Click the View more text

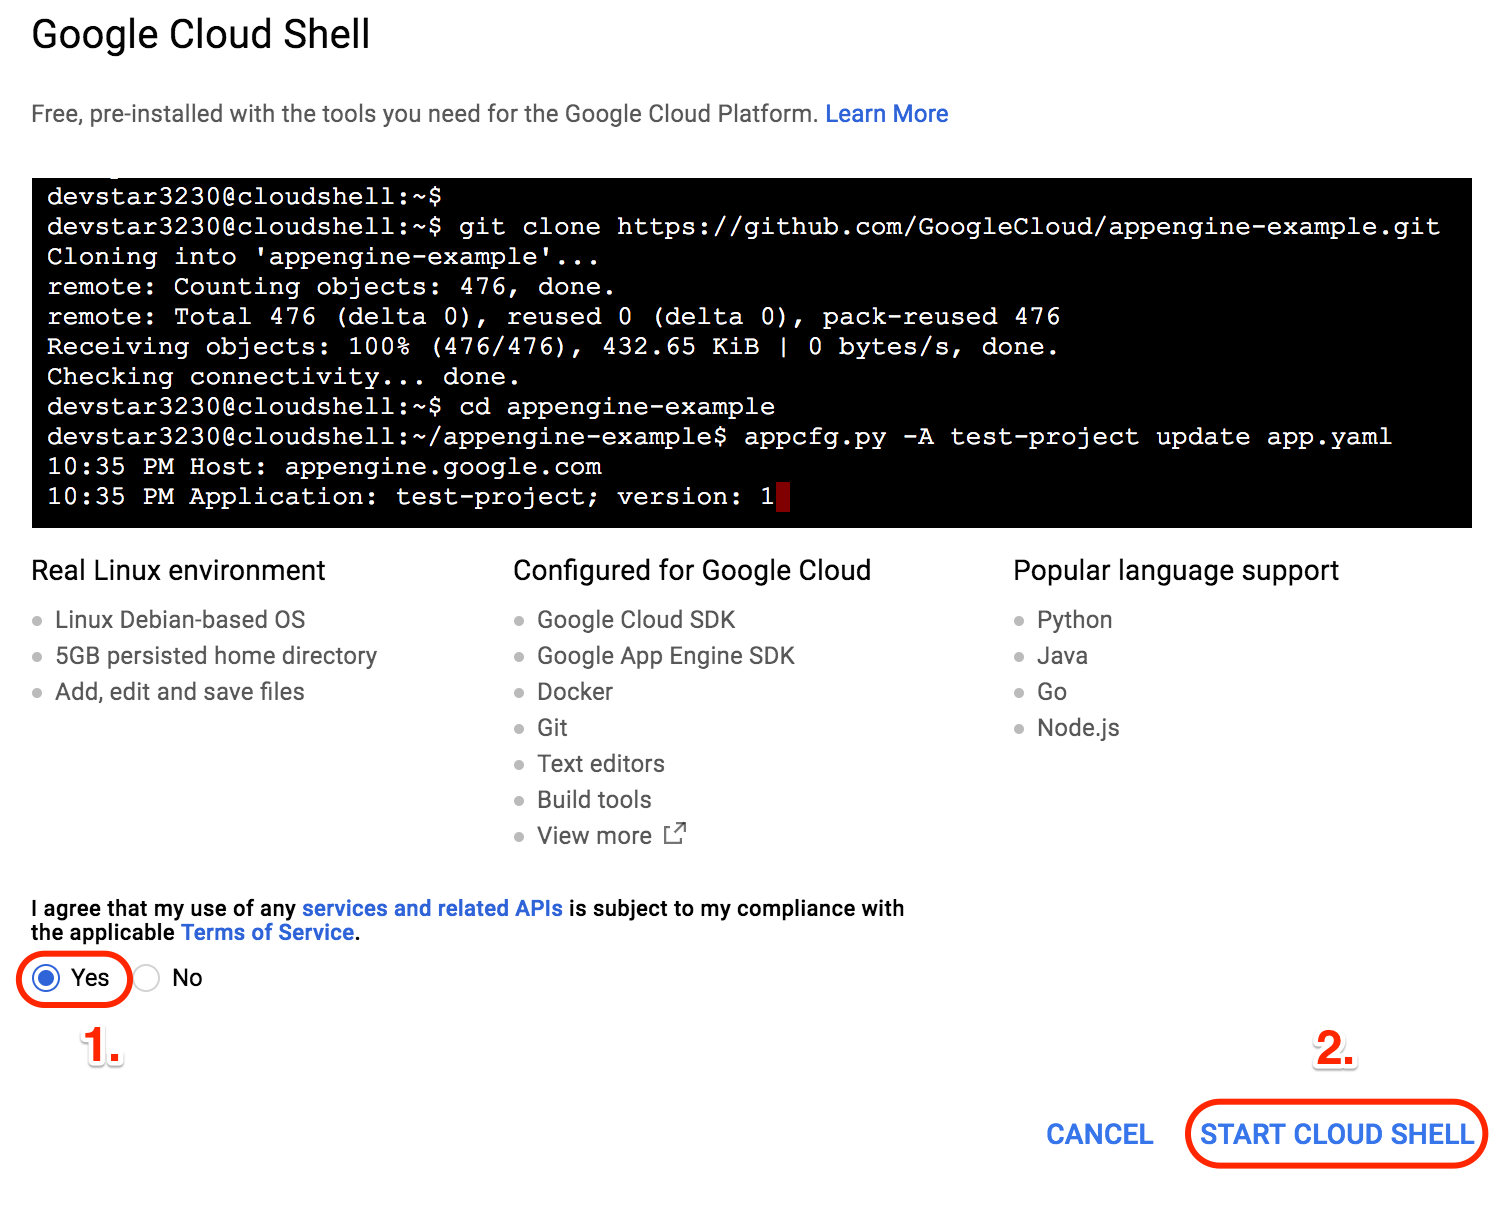click(594, 836)
